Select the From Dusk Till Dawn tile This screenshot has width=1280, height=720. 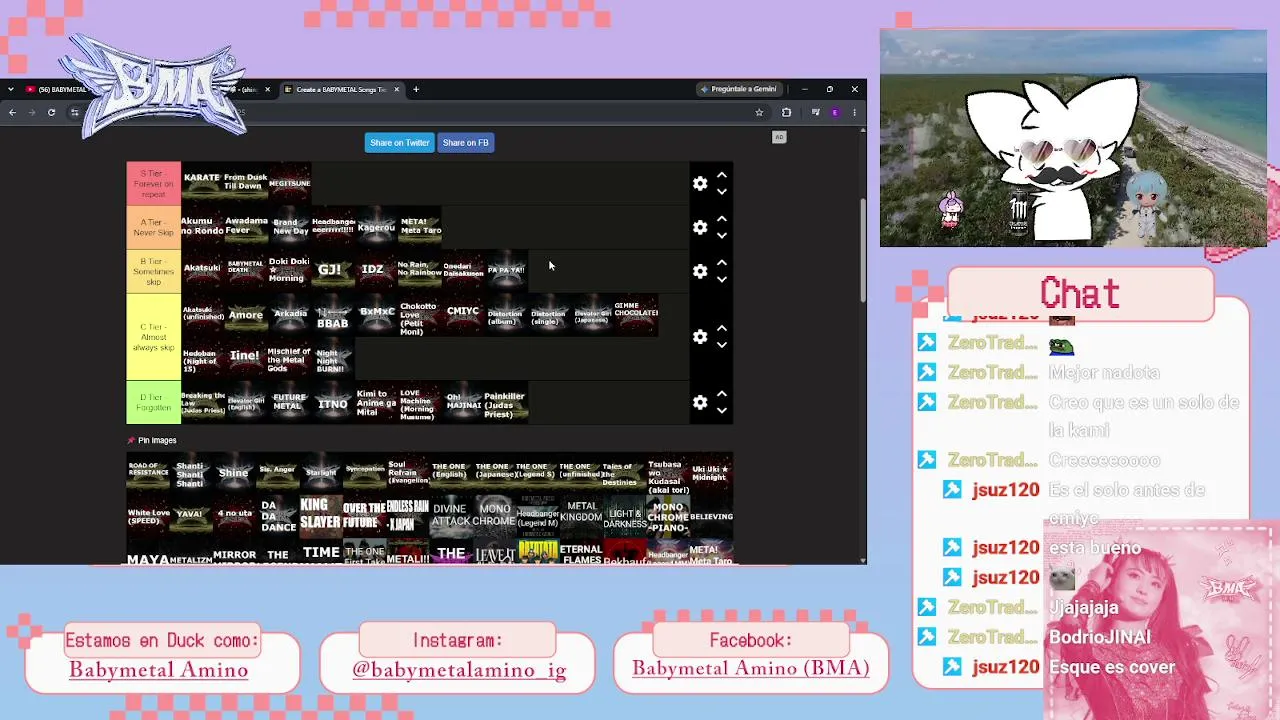245,183
